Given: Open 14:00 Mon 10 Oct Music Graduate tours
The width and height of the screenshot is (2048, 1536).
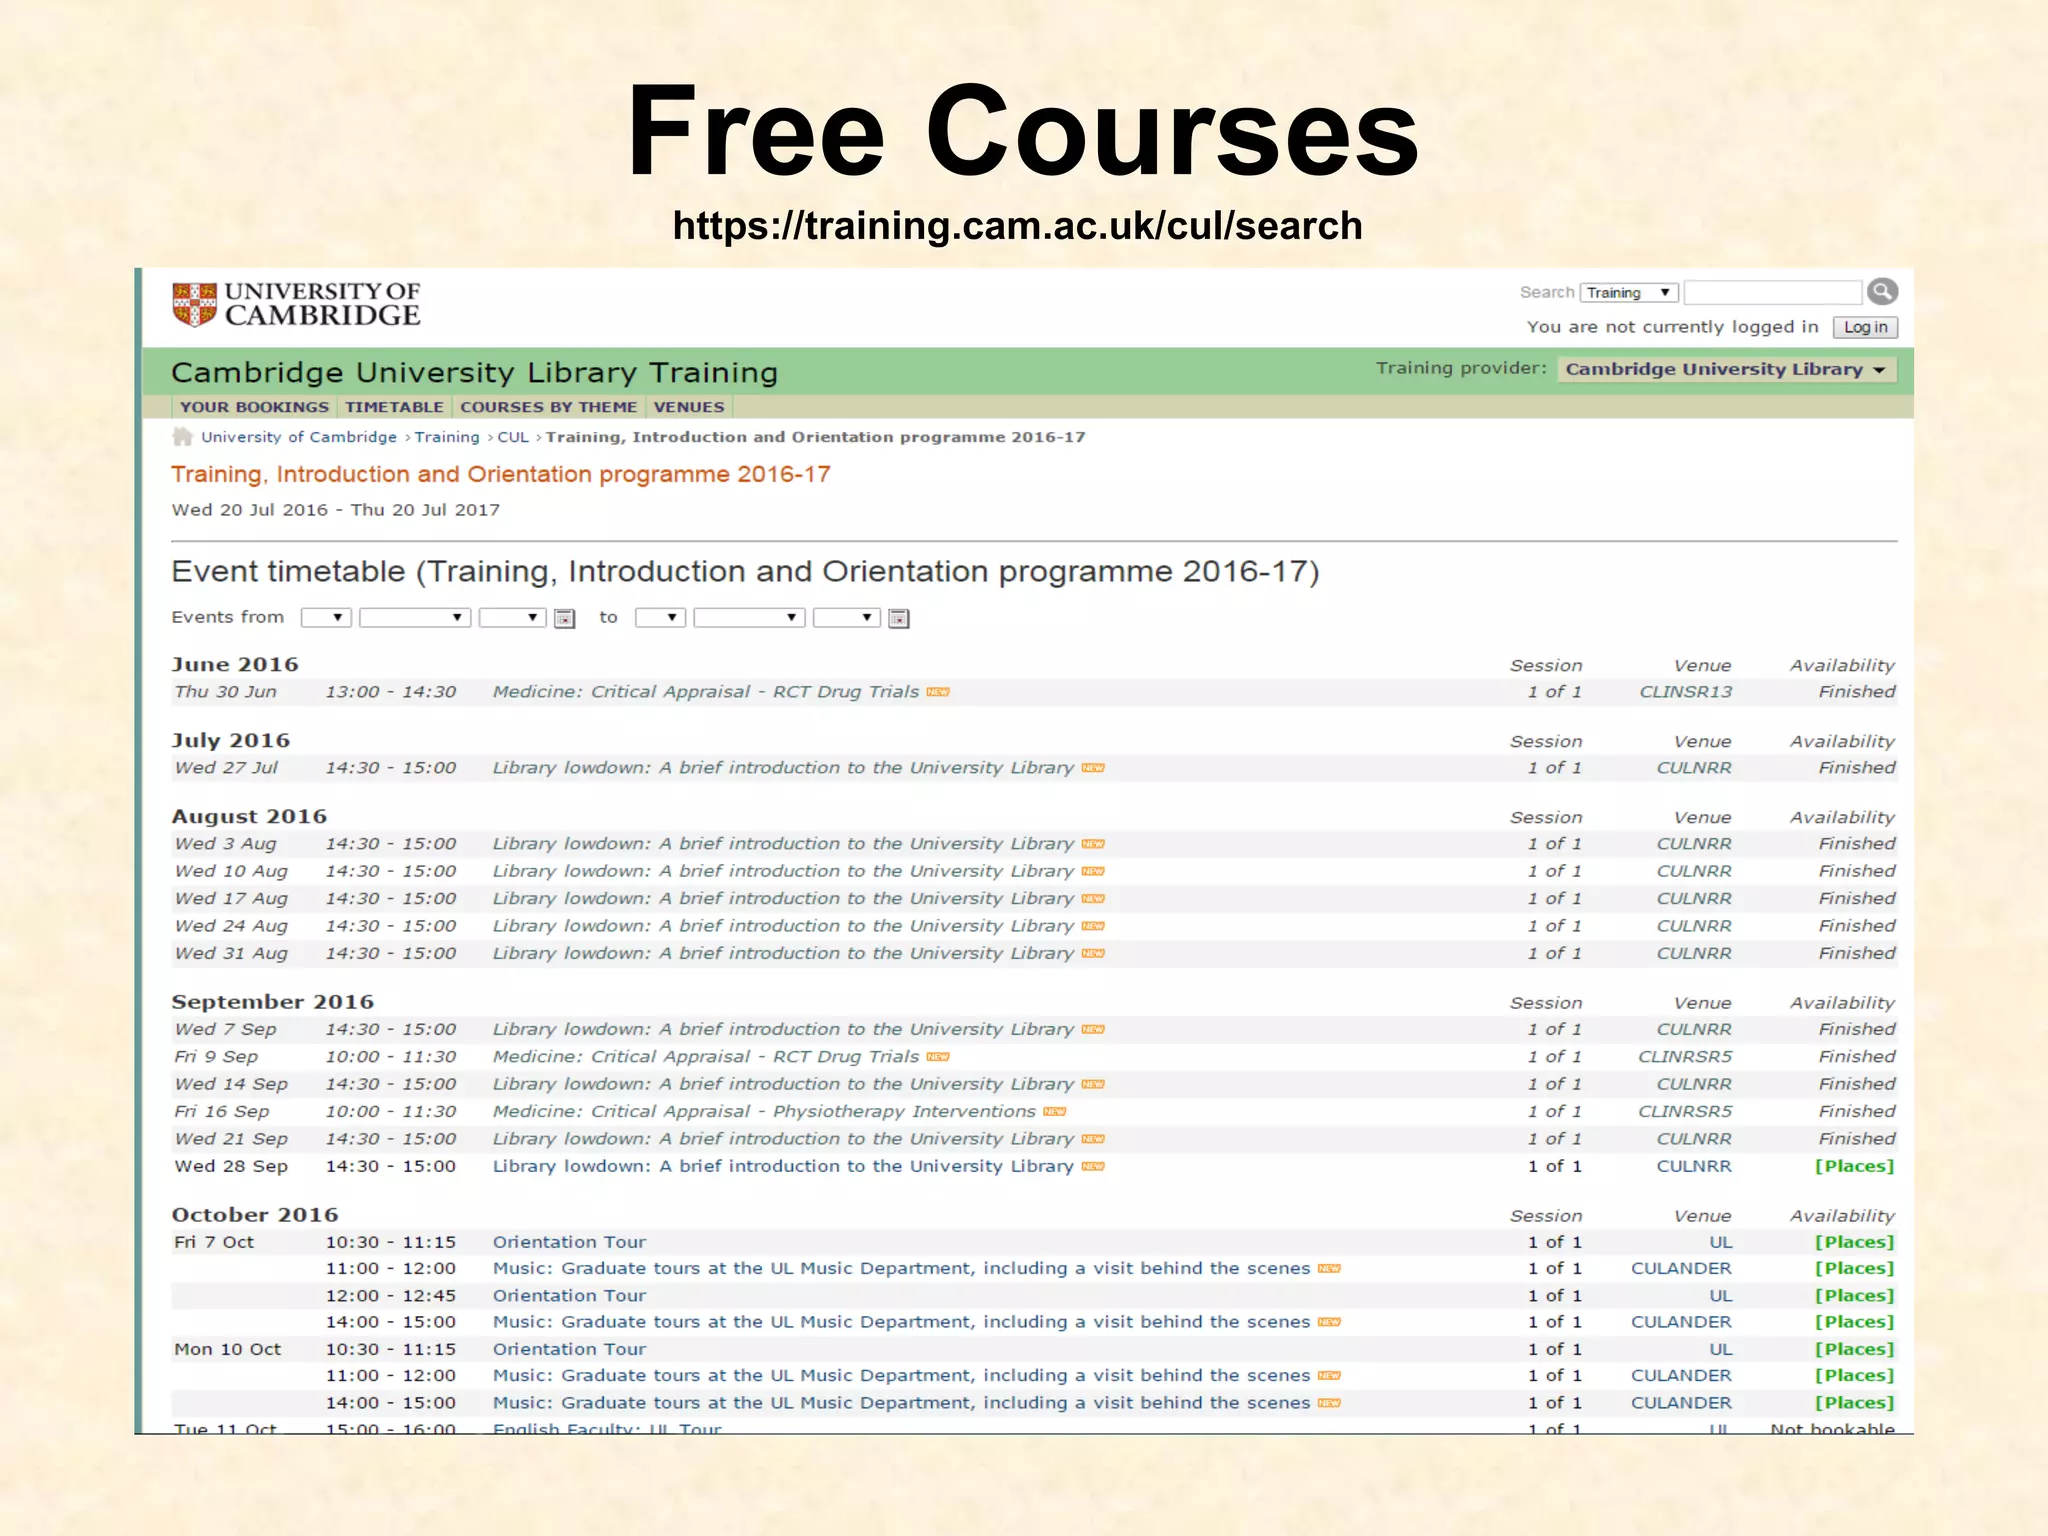Looking at the screenshot, I should tap(901, 1404).
